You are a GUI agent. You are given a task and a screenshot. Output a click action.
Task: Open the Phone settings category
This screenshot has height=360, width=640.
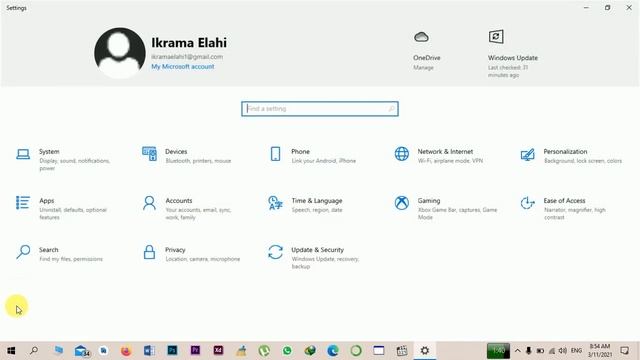click(313, 156)
